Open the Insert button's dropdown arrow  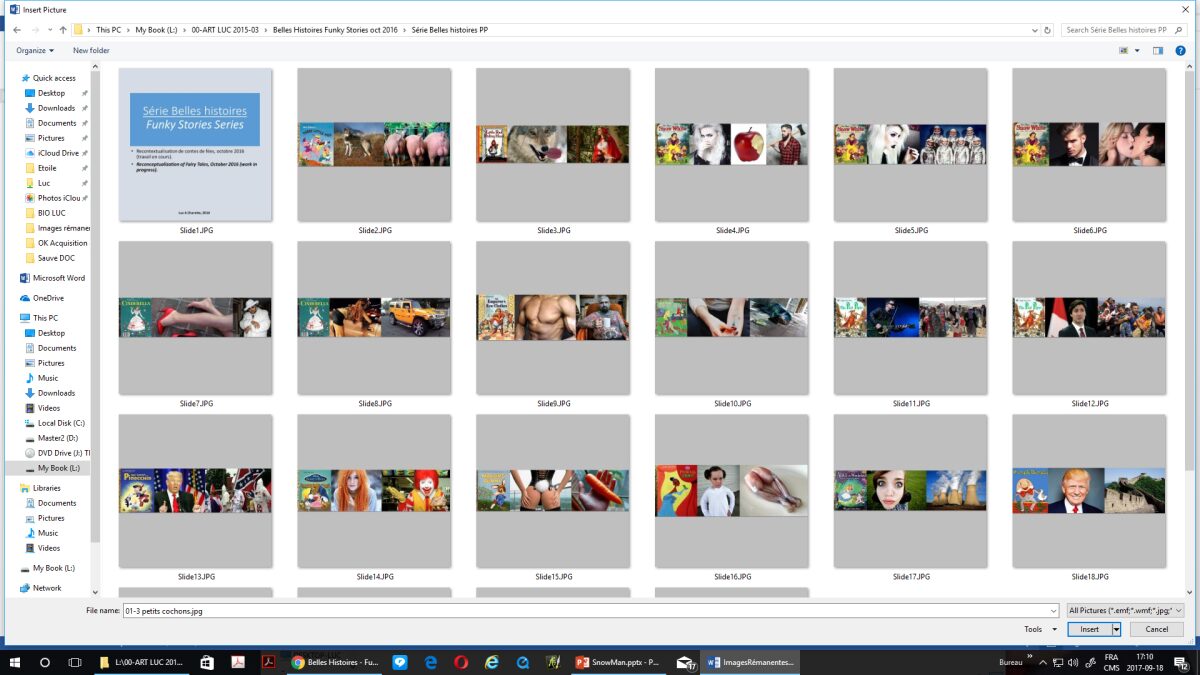click(1116, 629)
